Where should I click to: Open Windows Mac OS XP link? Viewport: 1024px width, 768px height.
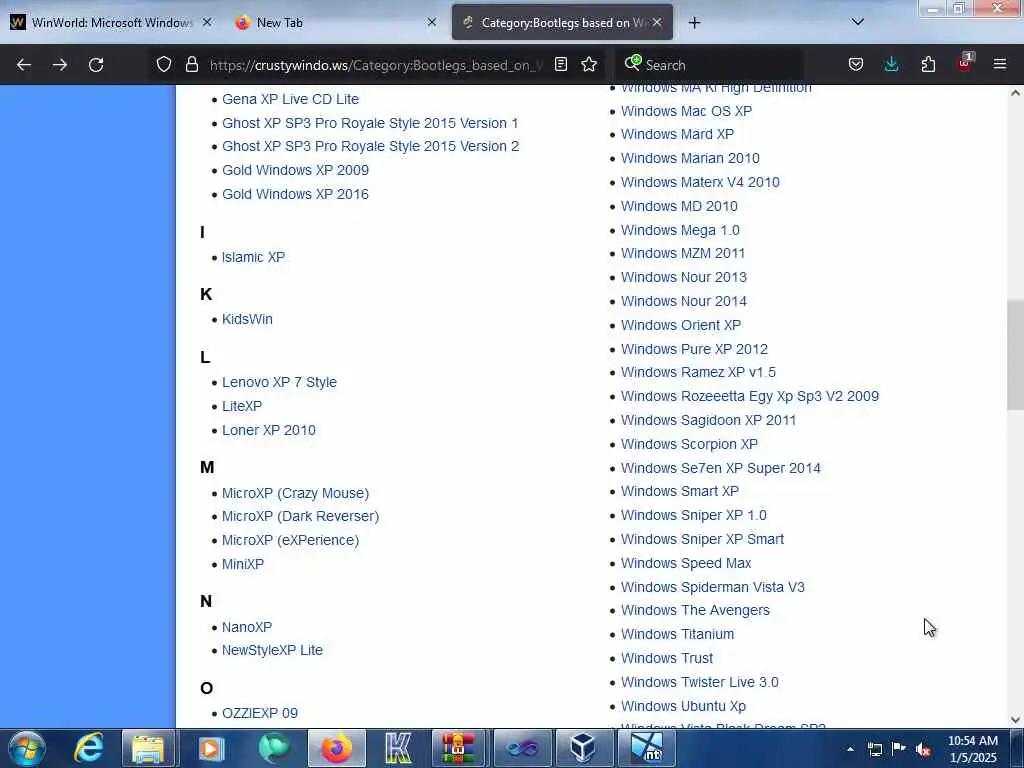[686, 111]
